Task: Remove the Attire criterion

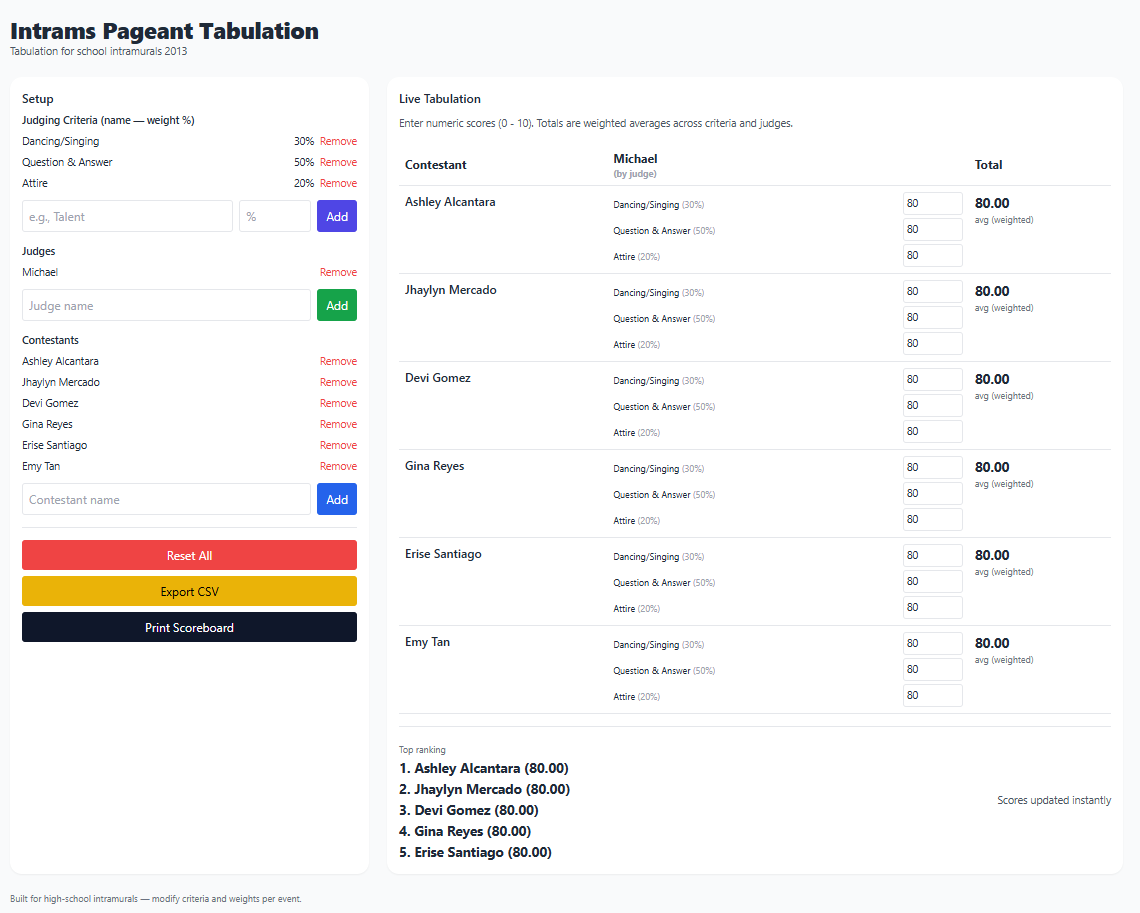Action: [338, 183]
